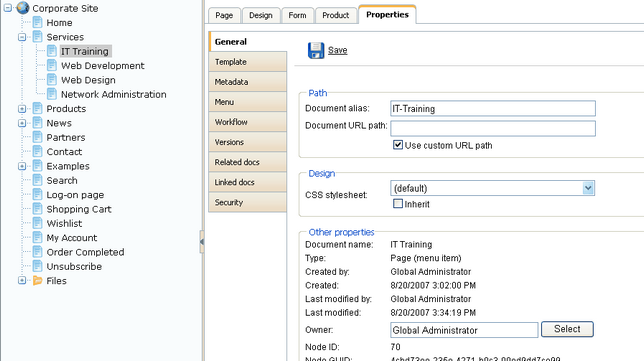Open the CSS stylesheet dropdown
644x361 pixels.
pos(588,189)
